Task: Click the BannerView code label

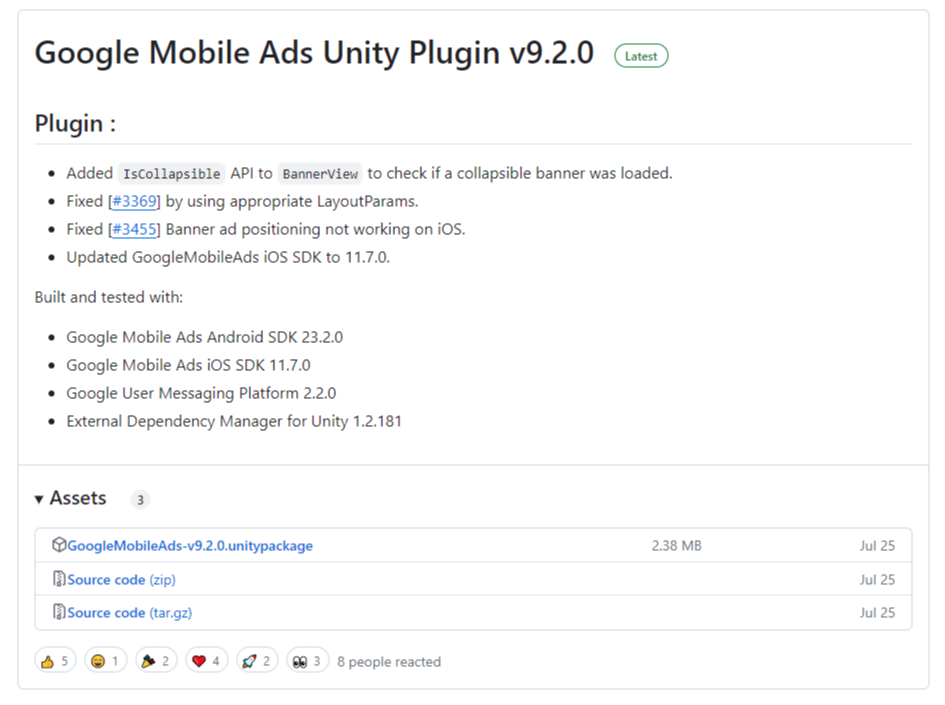Action: point(320,174)
